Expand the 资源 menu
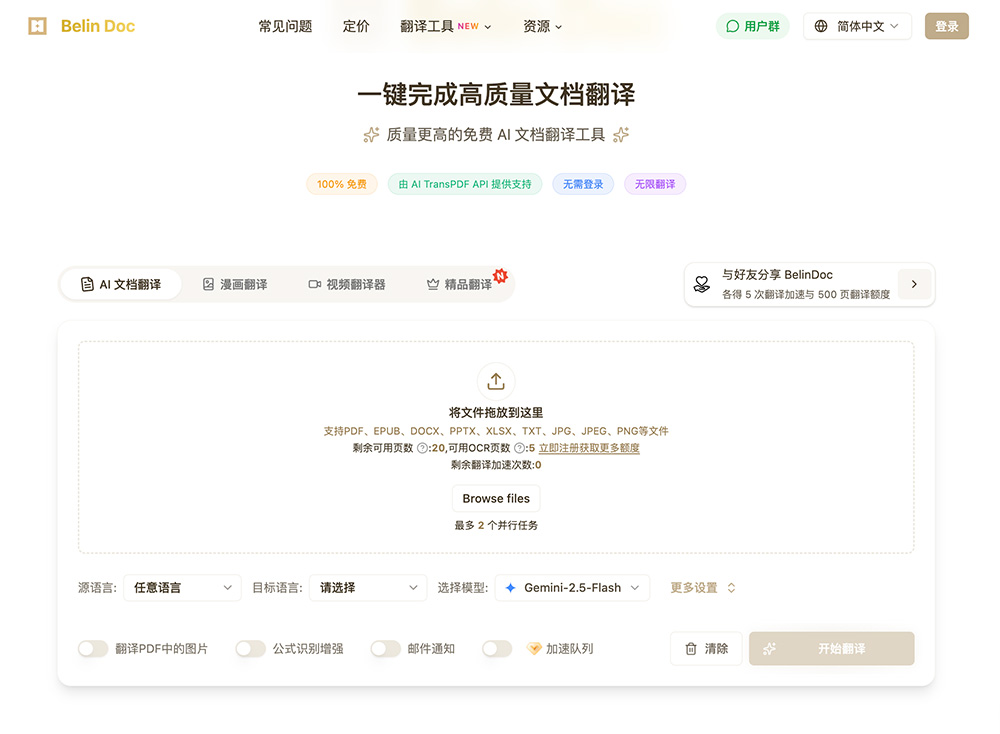 pos(542,26)
